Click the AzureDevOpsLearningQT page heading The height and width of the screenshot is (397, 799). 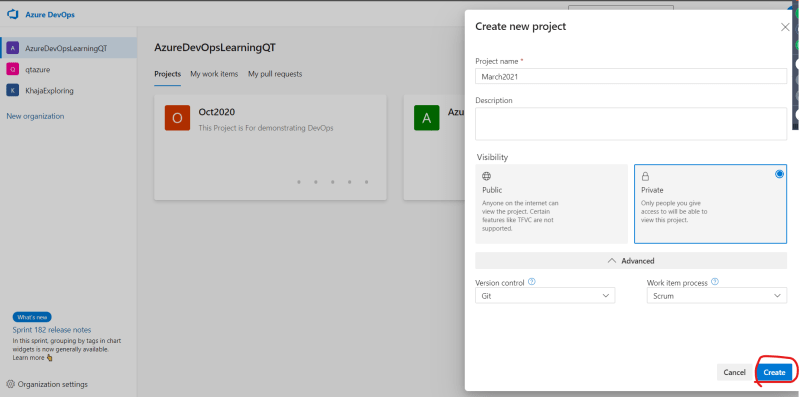[215, 48]
